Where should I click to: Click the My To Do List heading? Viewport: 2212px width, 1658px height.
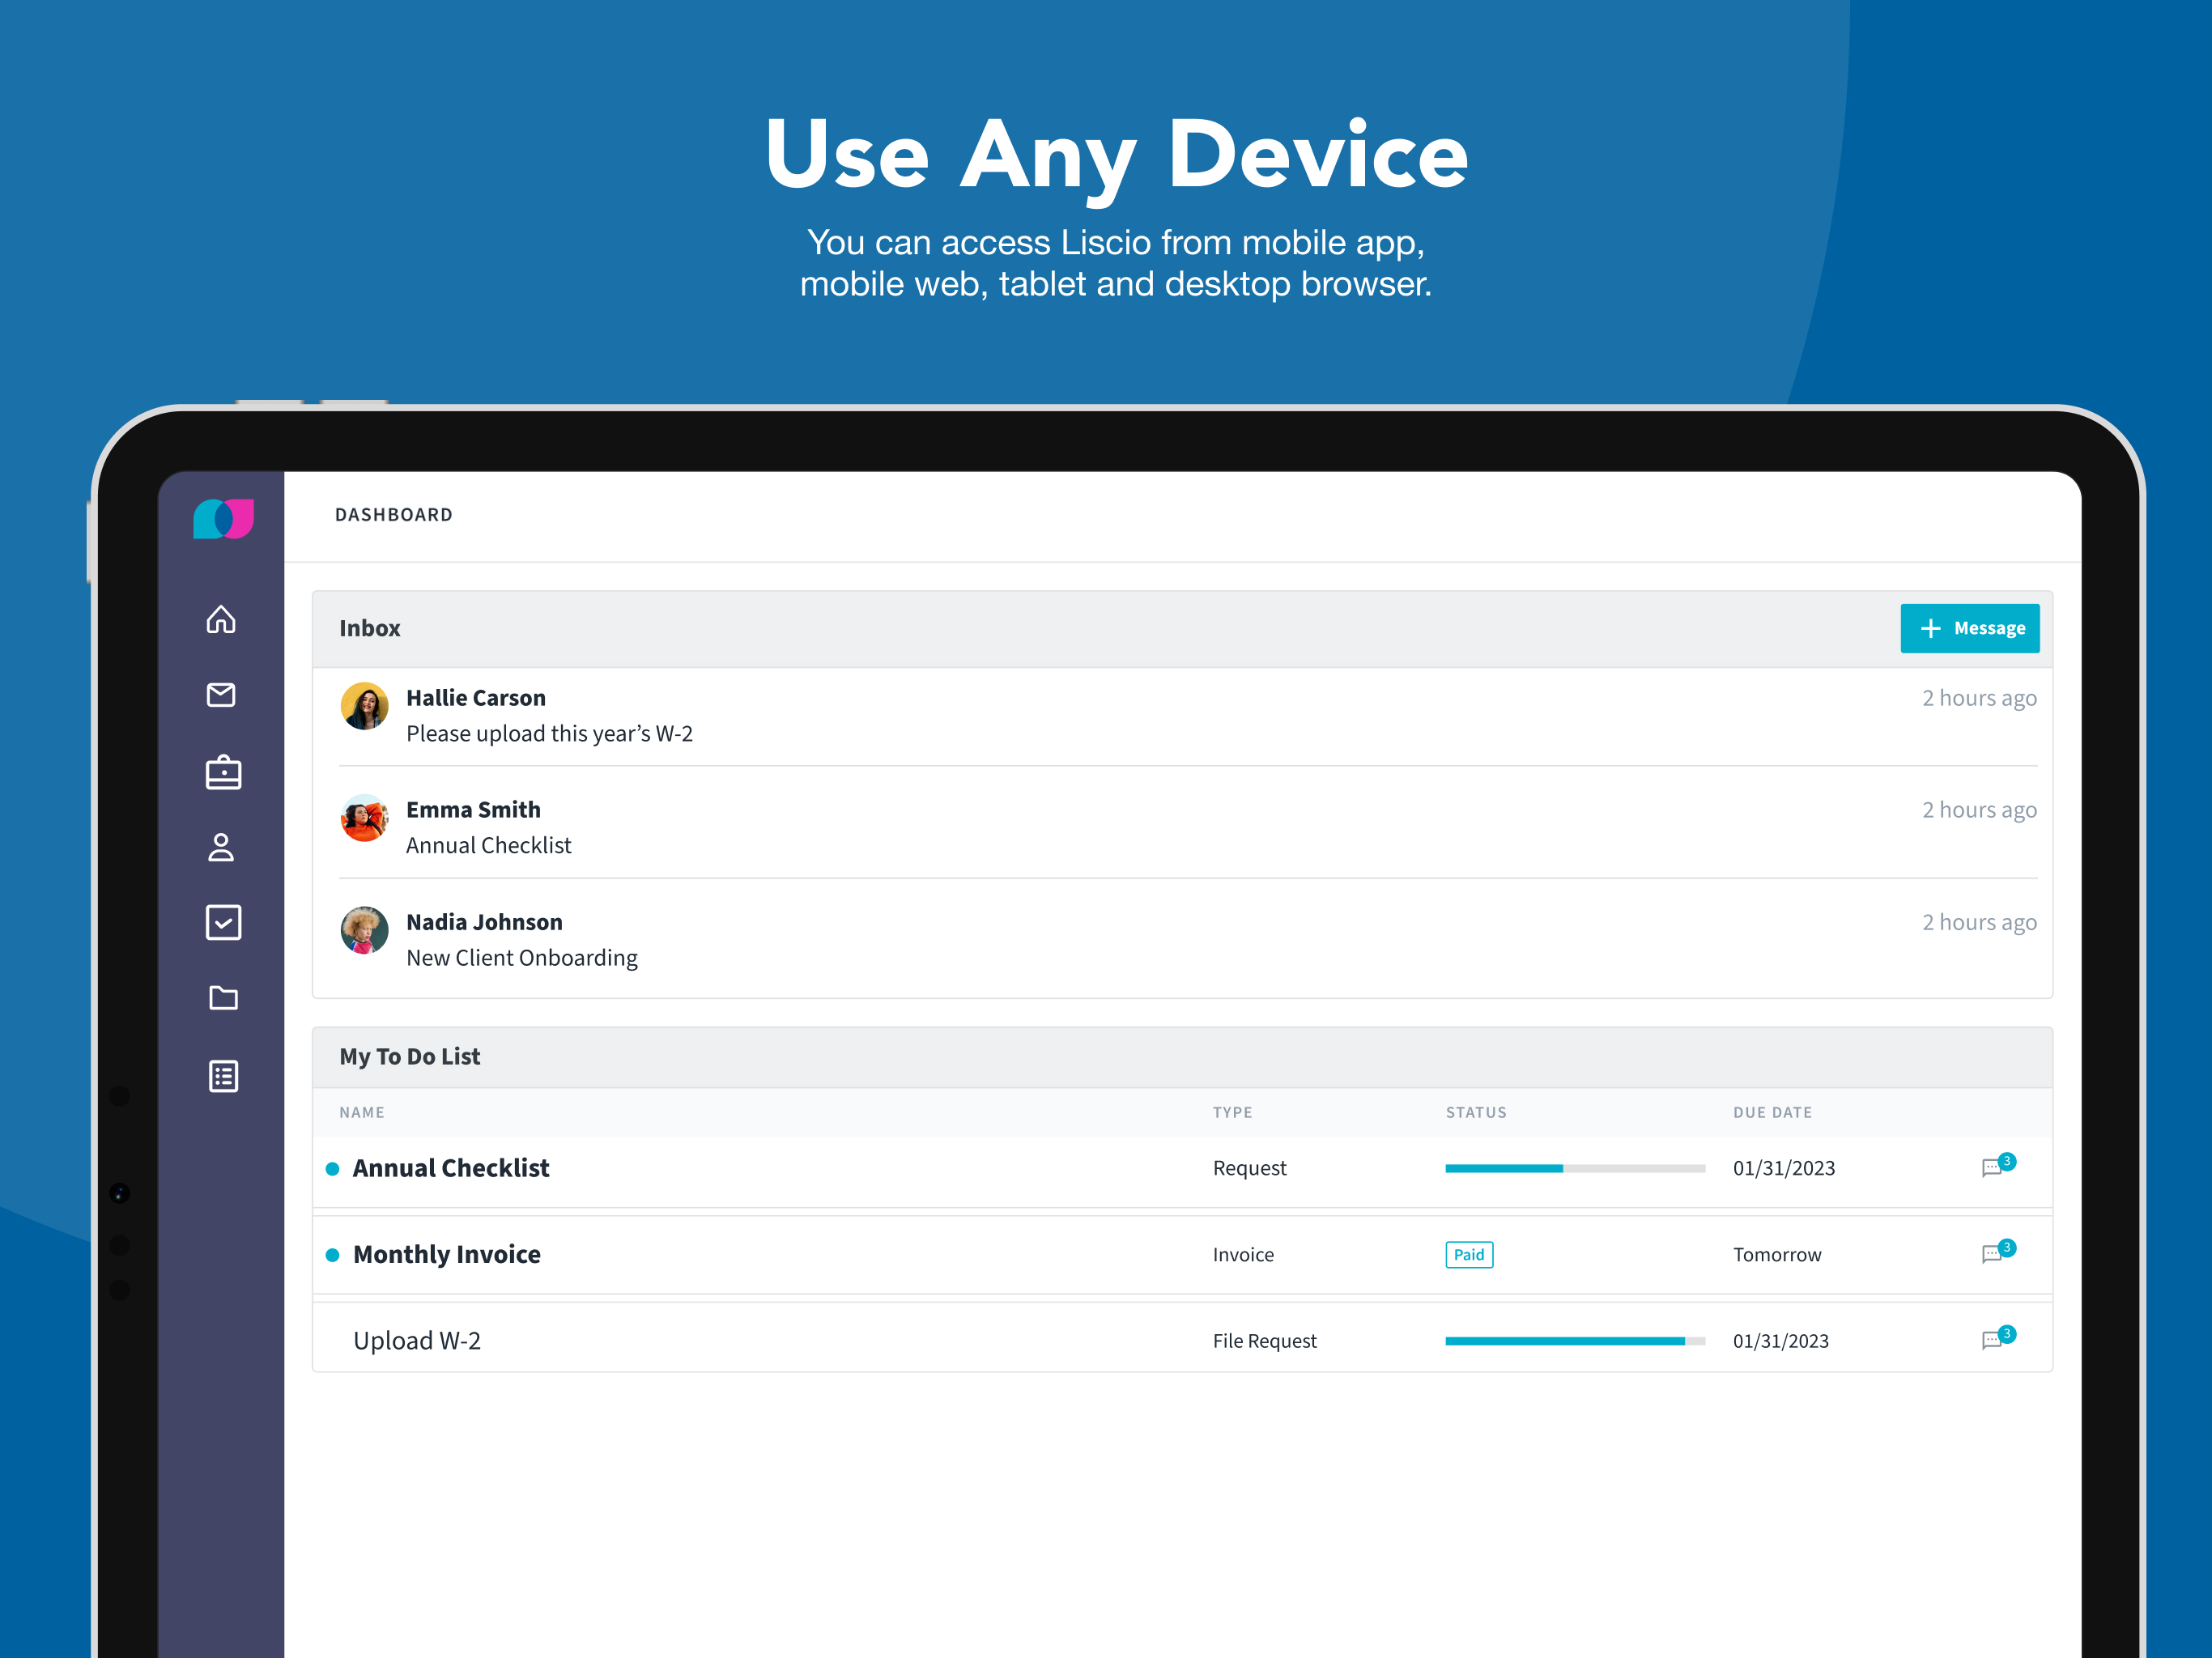pyautogui.click(x=409, y=1056)
